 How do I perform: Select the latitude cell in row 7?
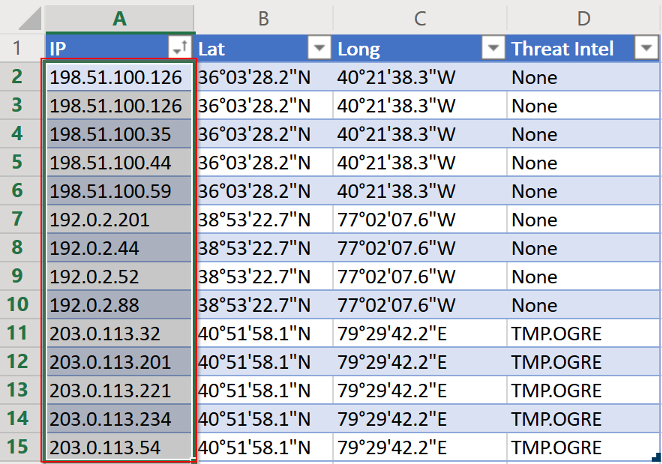[264, 219]
